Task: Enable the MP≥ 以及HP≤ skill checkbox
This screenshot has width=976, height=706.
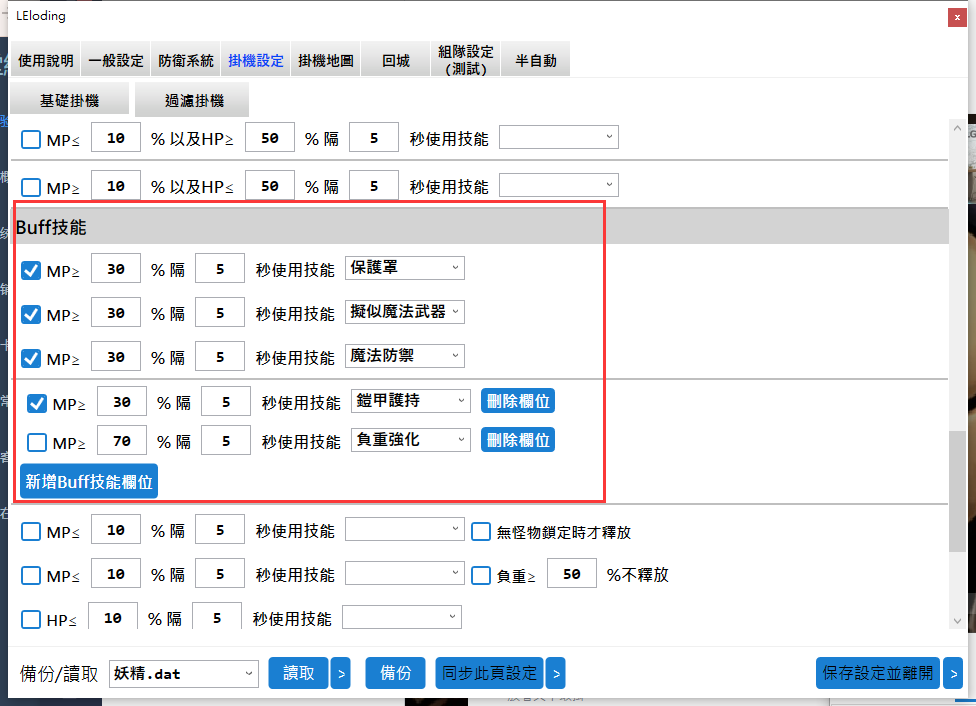Action: (x=30, y=187)
